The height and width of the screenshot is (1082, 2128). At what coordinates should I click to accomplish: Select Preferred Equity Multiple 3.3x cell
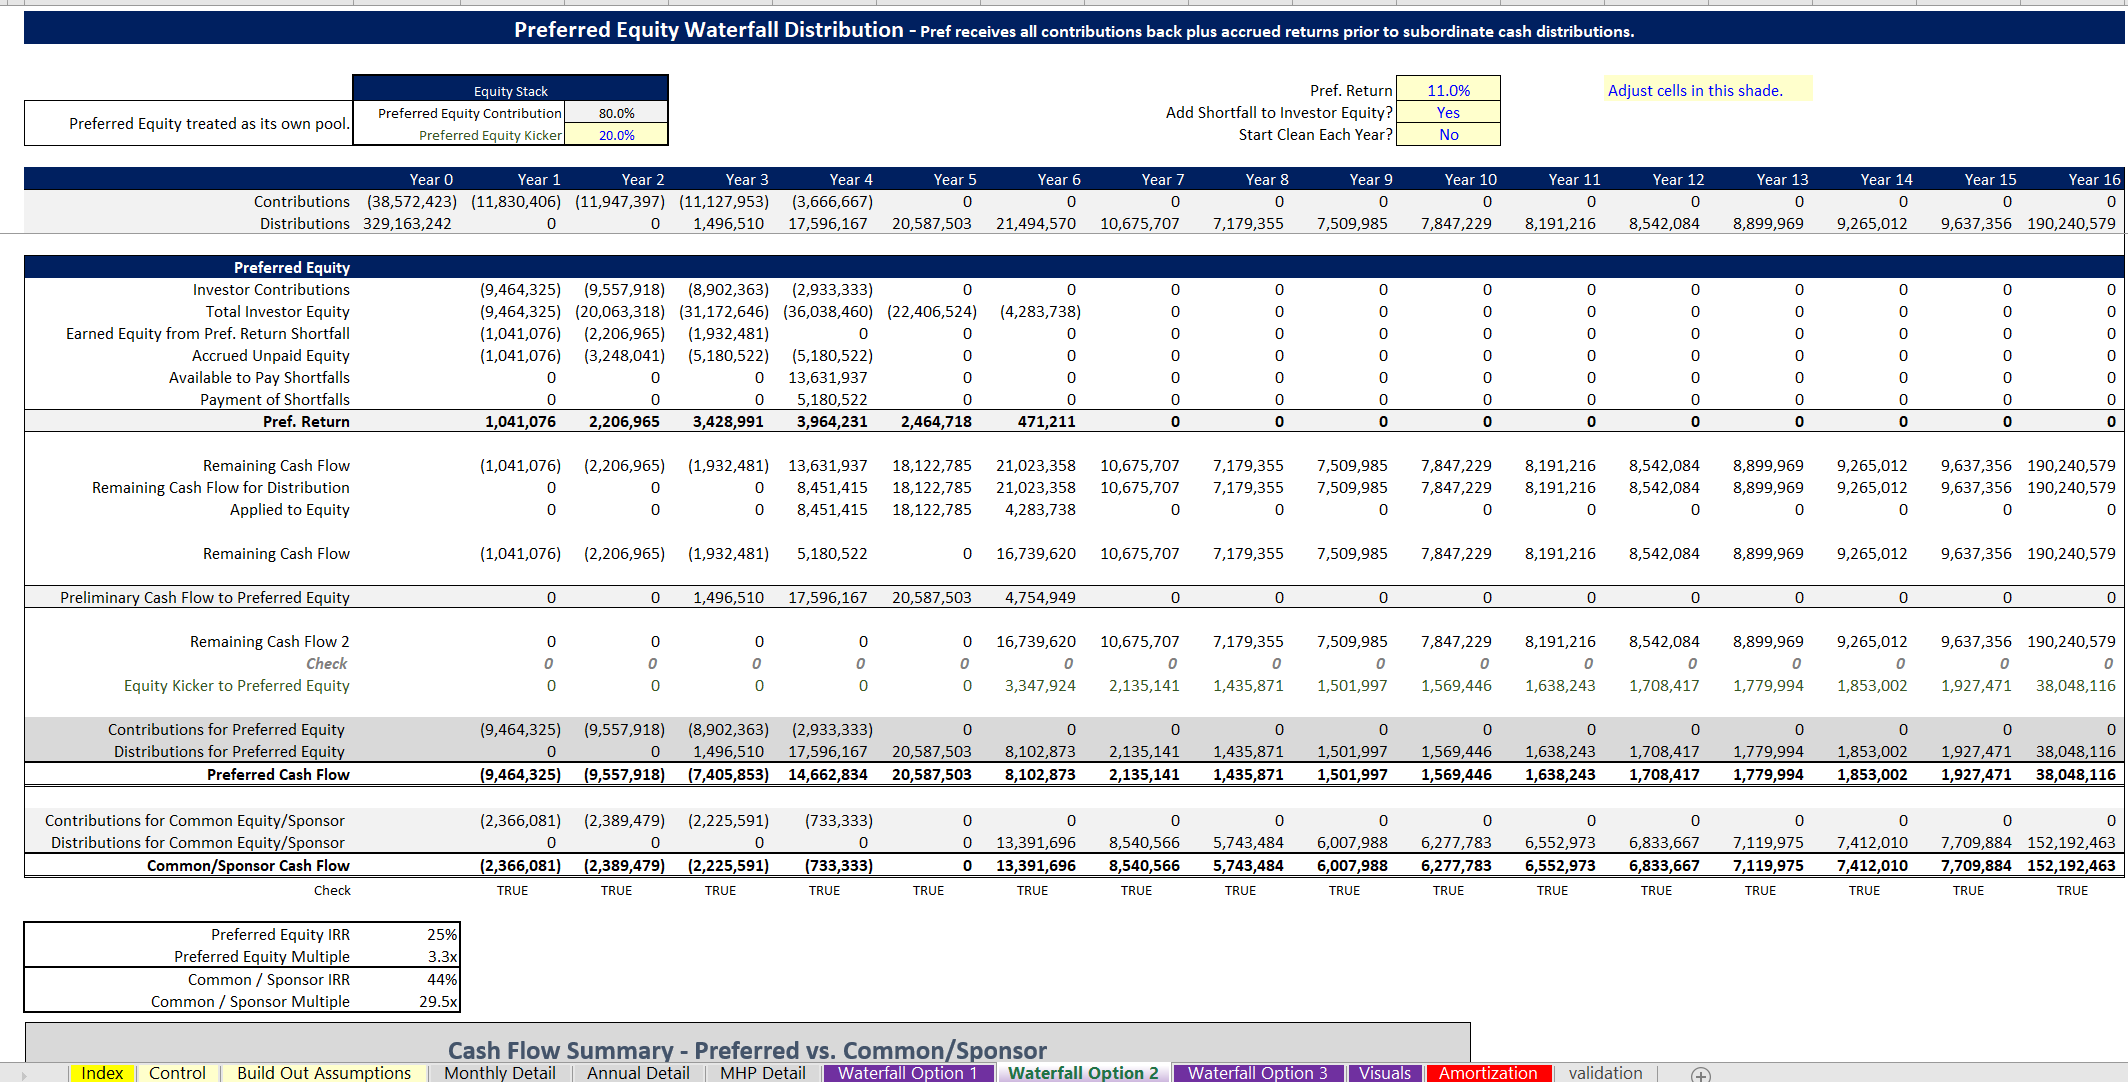[x=442, y=956]
